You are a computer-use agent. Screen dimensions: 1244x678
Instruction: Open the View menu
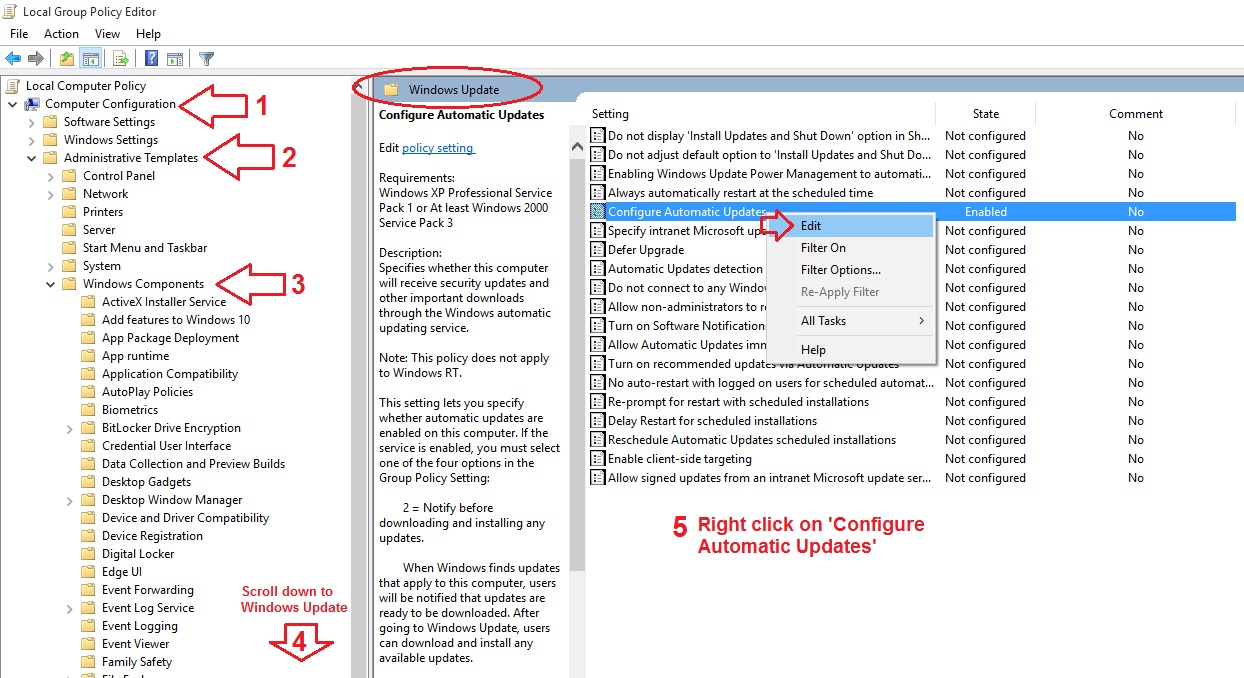[107, 34]
